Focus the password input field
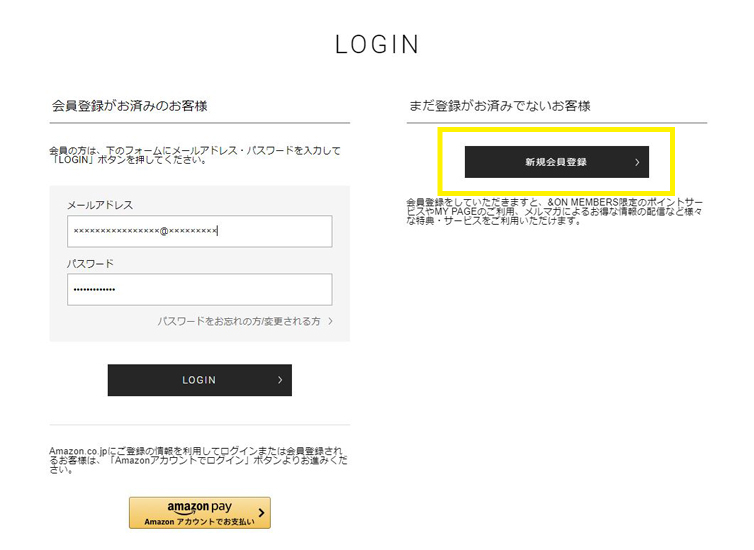 (x=199, y=290)
